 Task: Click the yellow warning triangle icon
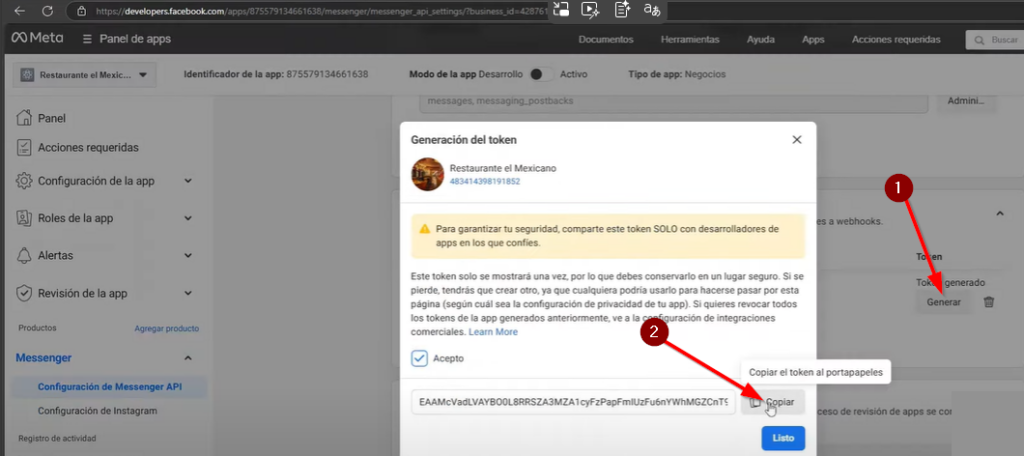tap(424, 229)
